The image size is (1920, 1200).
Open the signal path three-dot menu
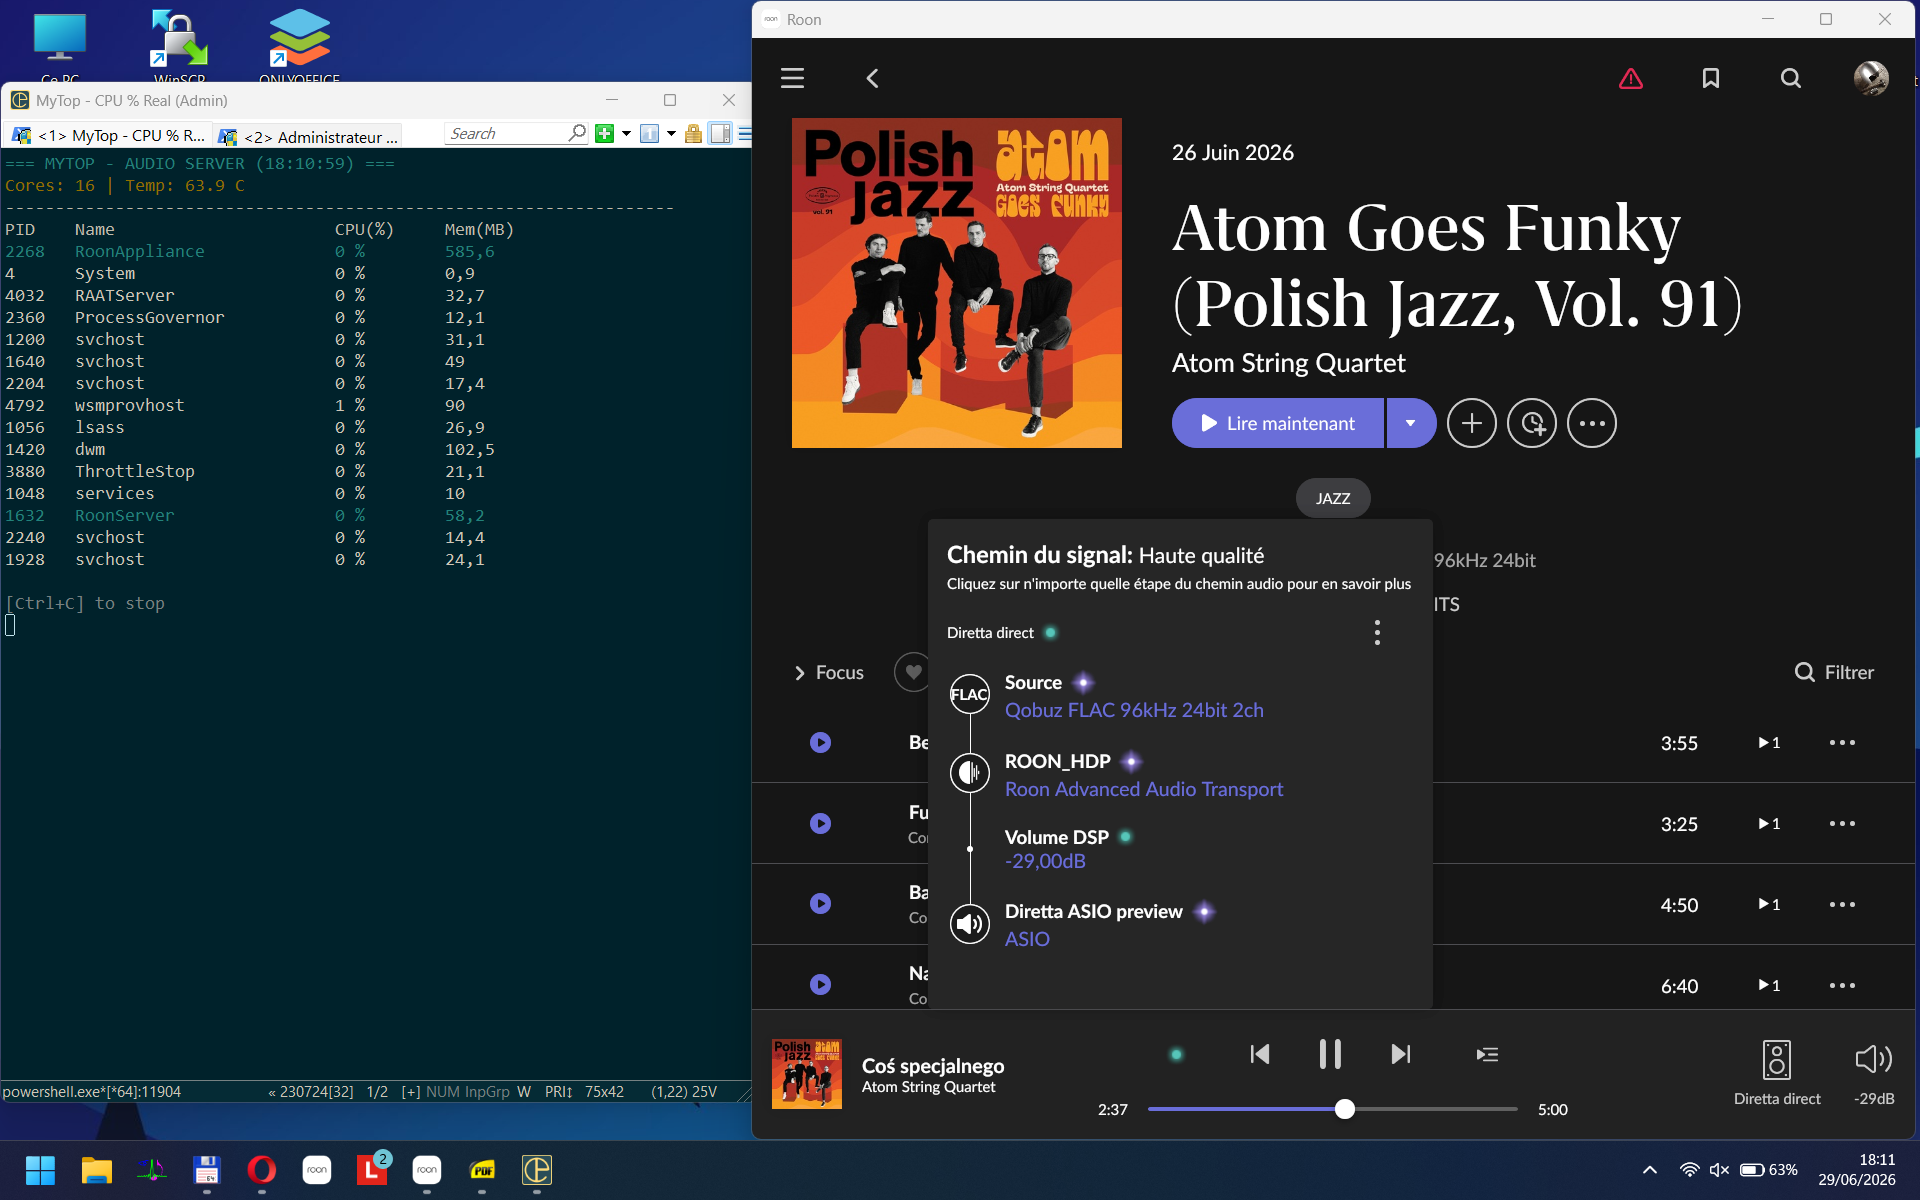[1377, 632]
